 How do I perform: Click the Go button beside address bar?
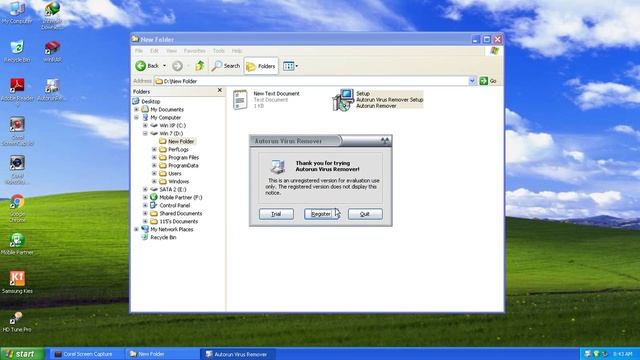(x=488, y=81)
